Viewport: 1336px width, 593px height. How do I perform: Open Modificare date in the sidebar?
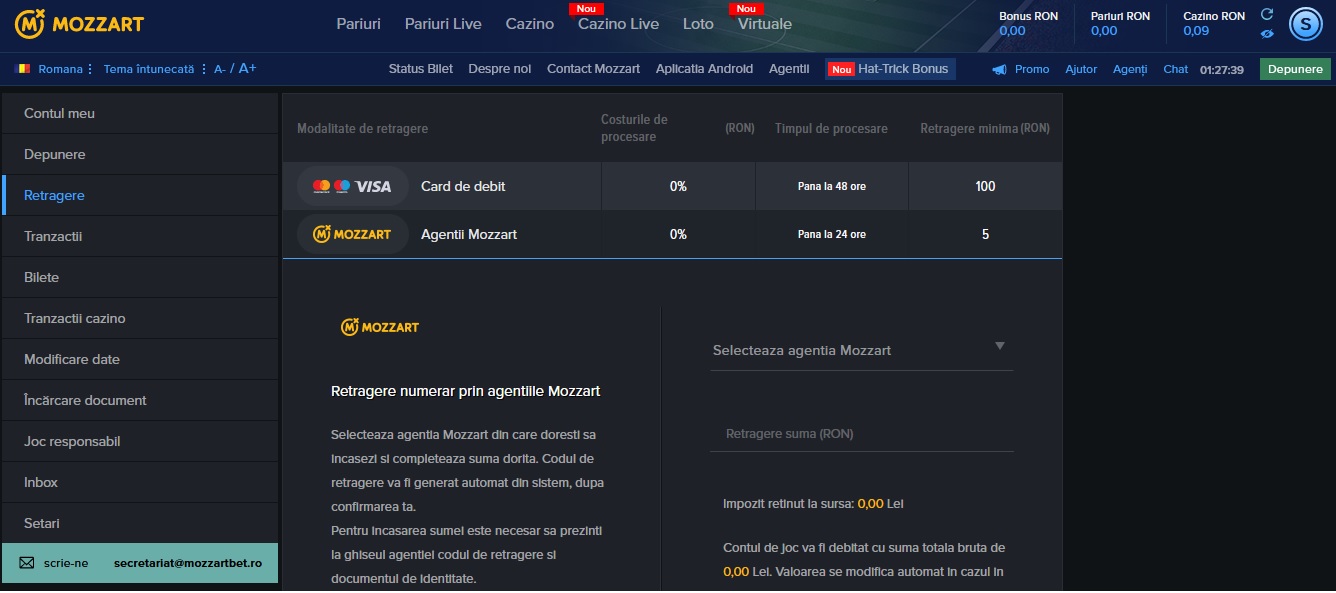tap(140, 360)
